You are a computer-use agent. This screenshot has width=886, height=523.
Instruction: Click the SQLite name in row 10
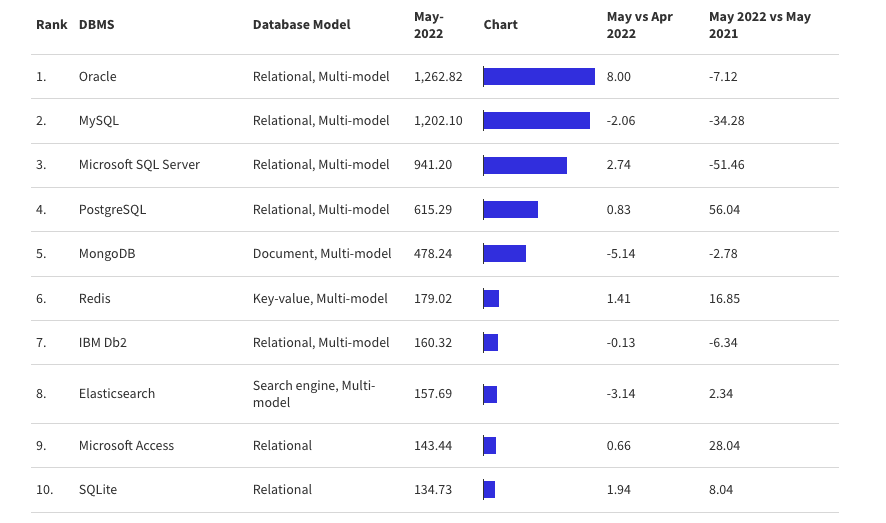(x=98, y=490)
